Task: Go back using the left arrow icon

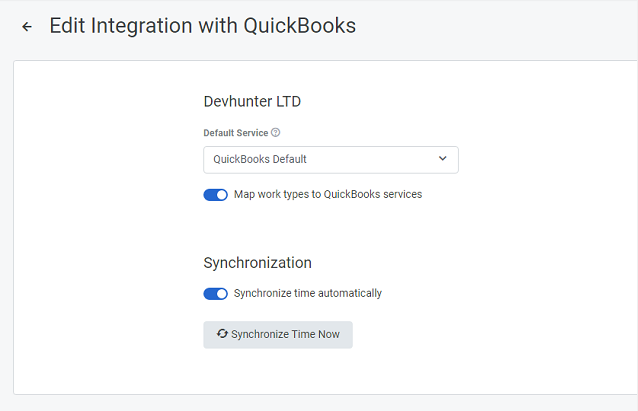Action: 27,27
